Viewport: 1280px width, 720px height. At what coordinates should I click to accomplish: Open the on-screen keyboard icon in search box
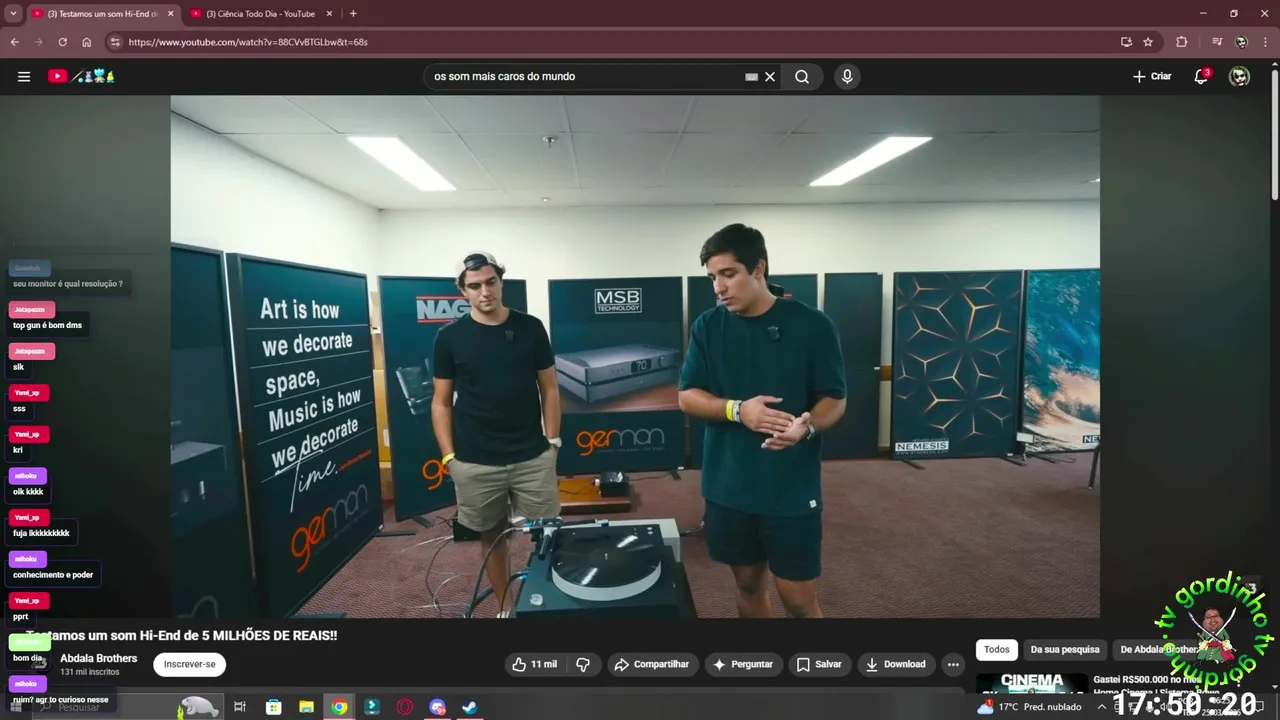click(751, 76)
